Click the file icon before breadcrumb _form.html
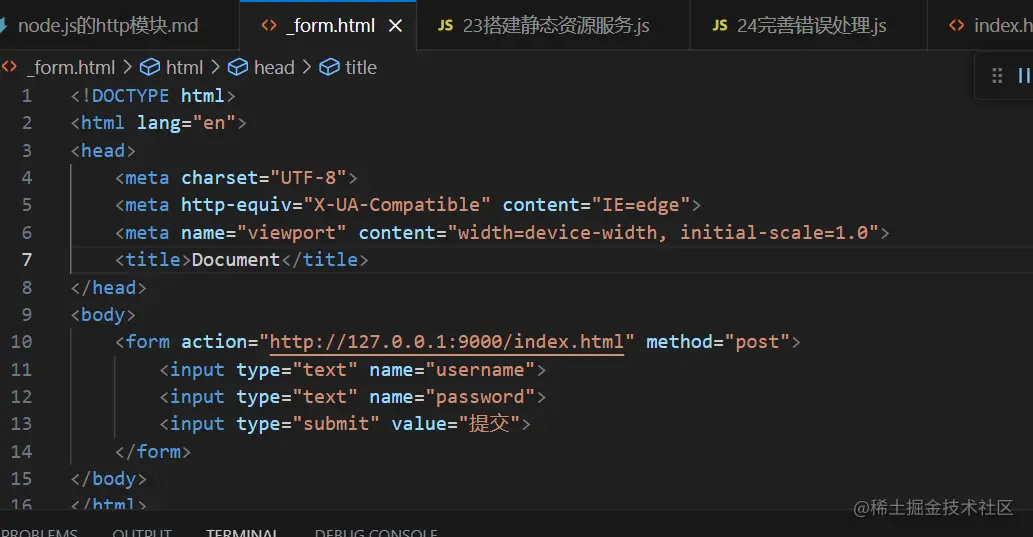The image size is (1033, 537). point(9,67)
